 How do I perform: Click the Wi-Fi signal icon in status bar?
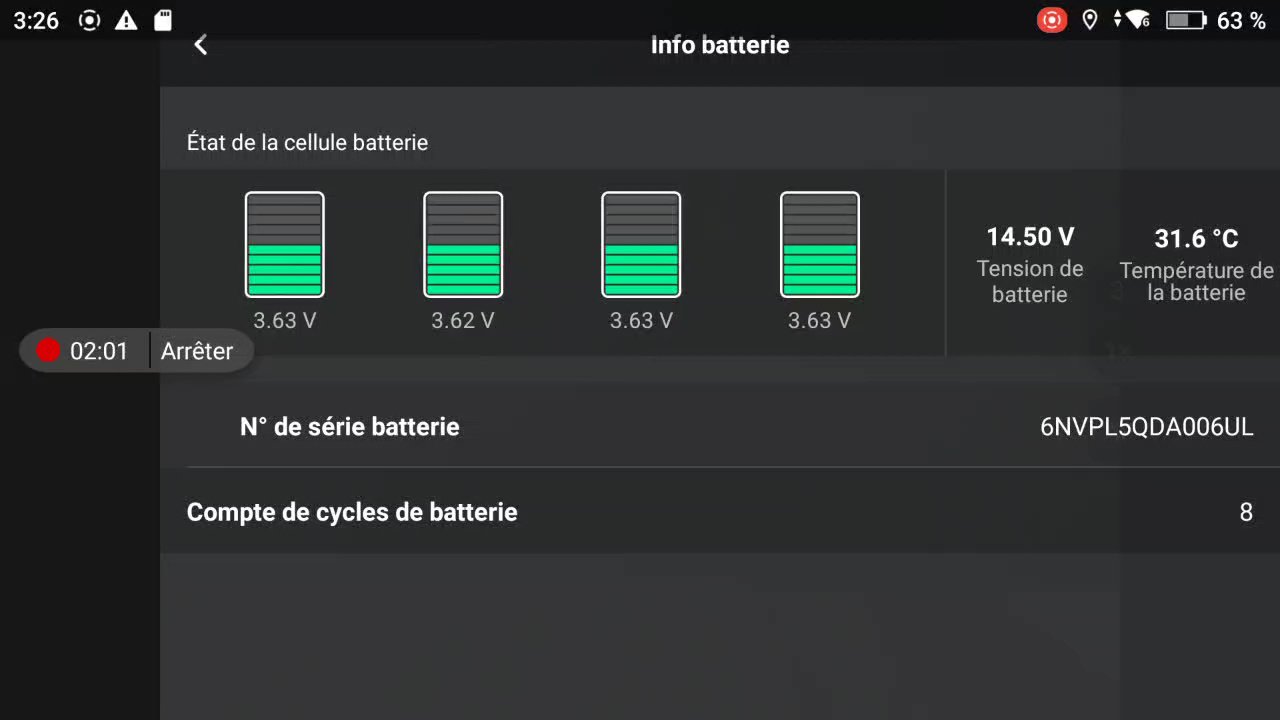pyautogui.click(x=1136, y=20)
